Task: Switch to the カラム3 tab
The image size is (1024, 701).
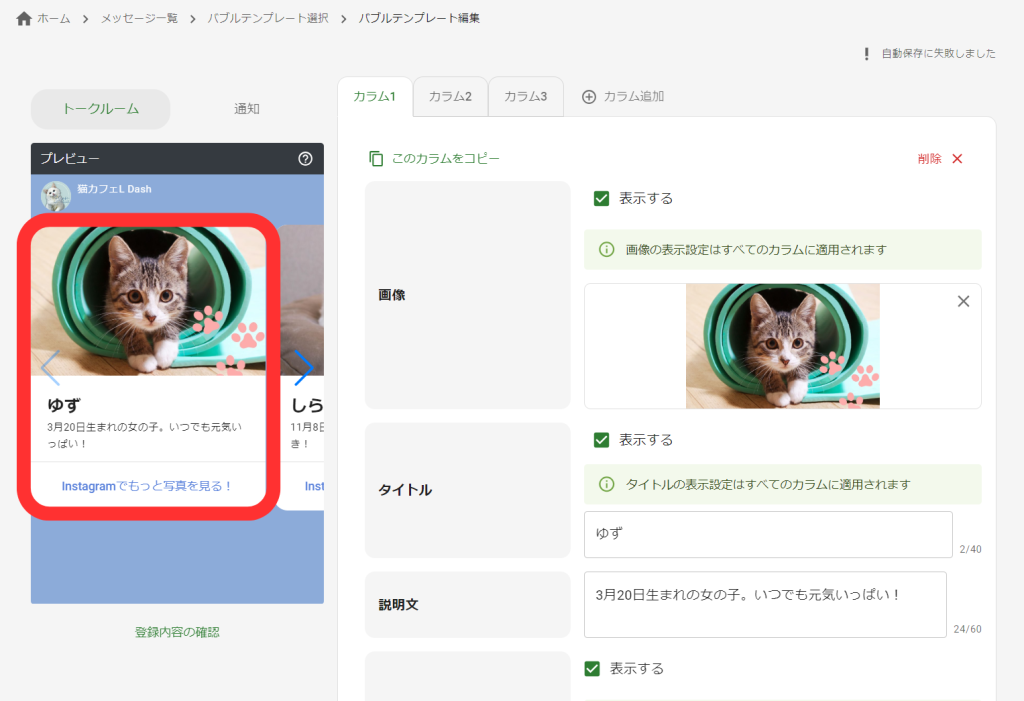Action: [x=525, y=96]
